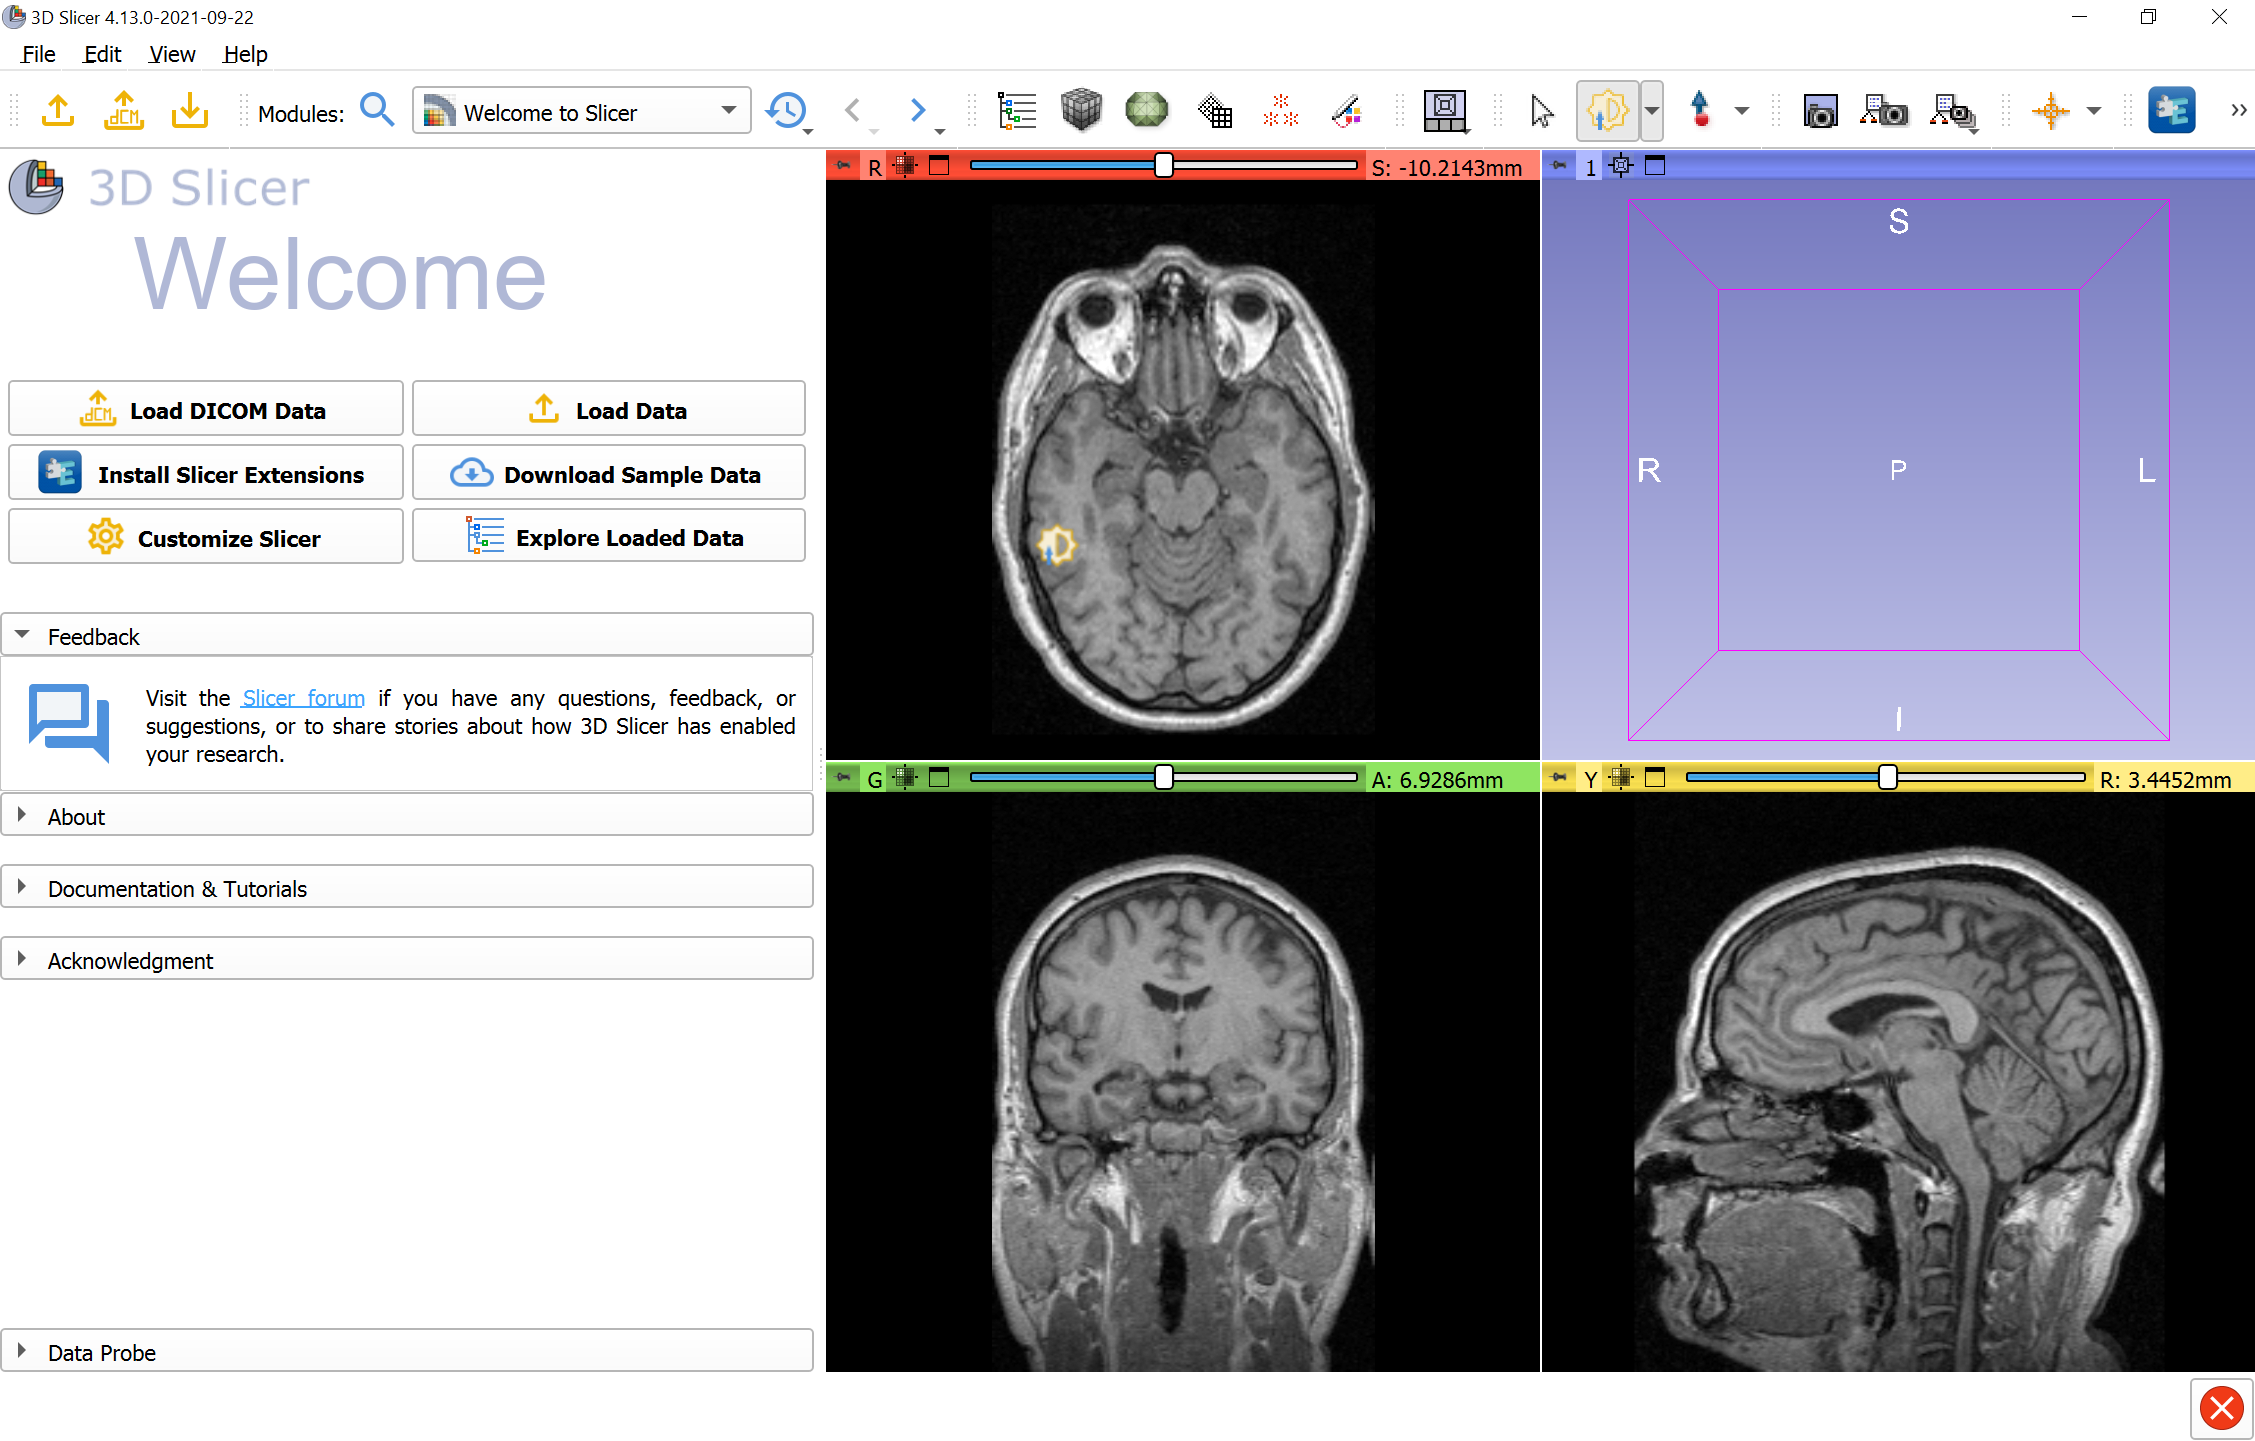Click Explore Loaded Data button
This screenshot has height=1441, width=2255.
(x=608, y=536)
